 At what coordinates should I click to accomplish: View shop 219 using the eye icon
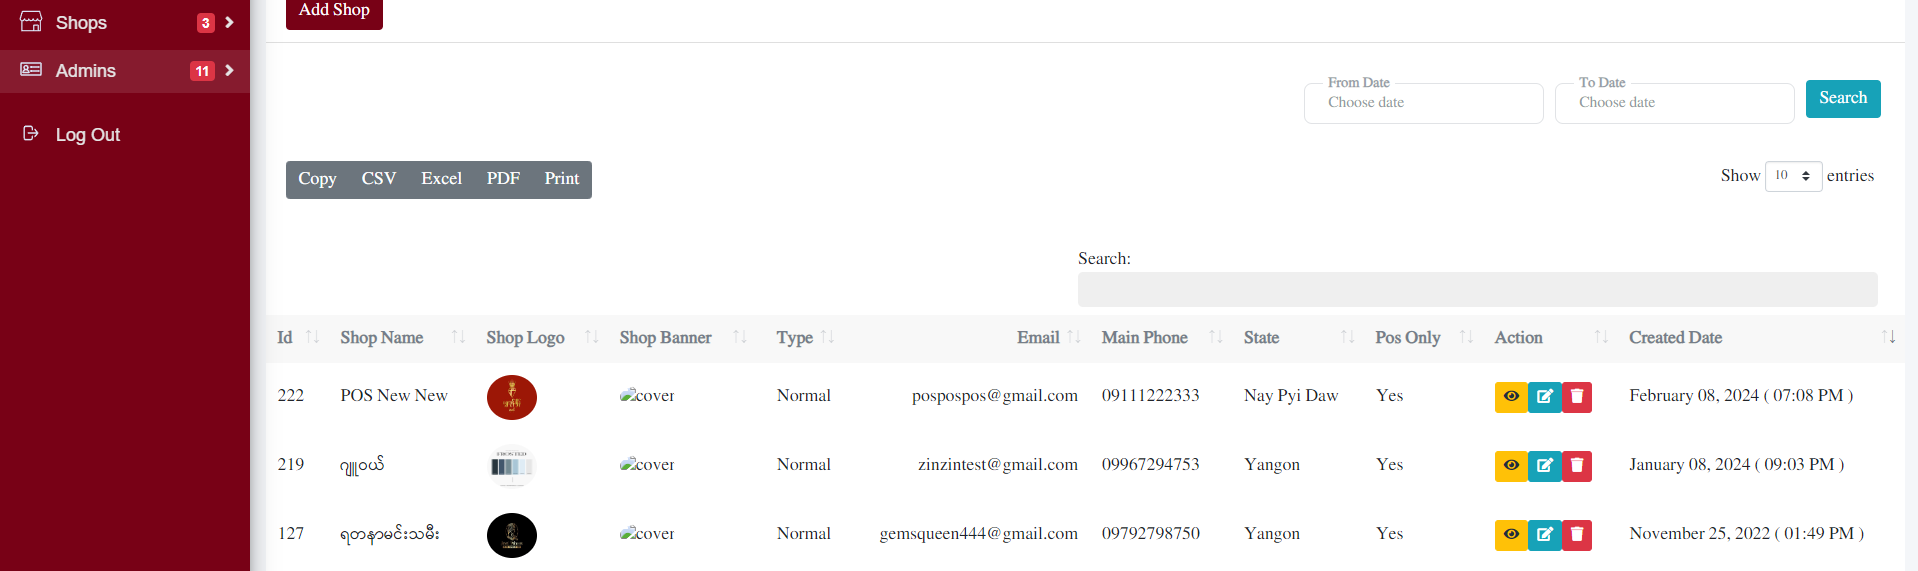(x=1511, y=466)
